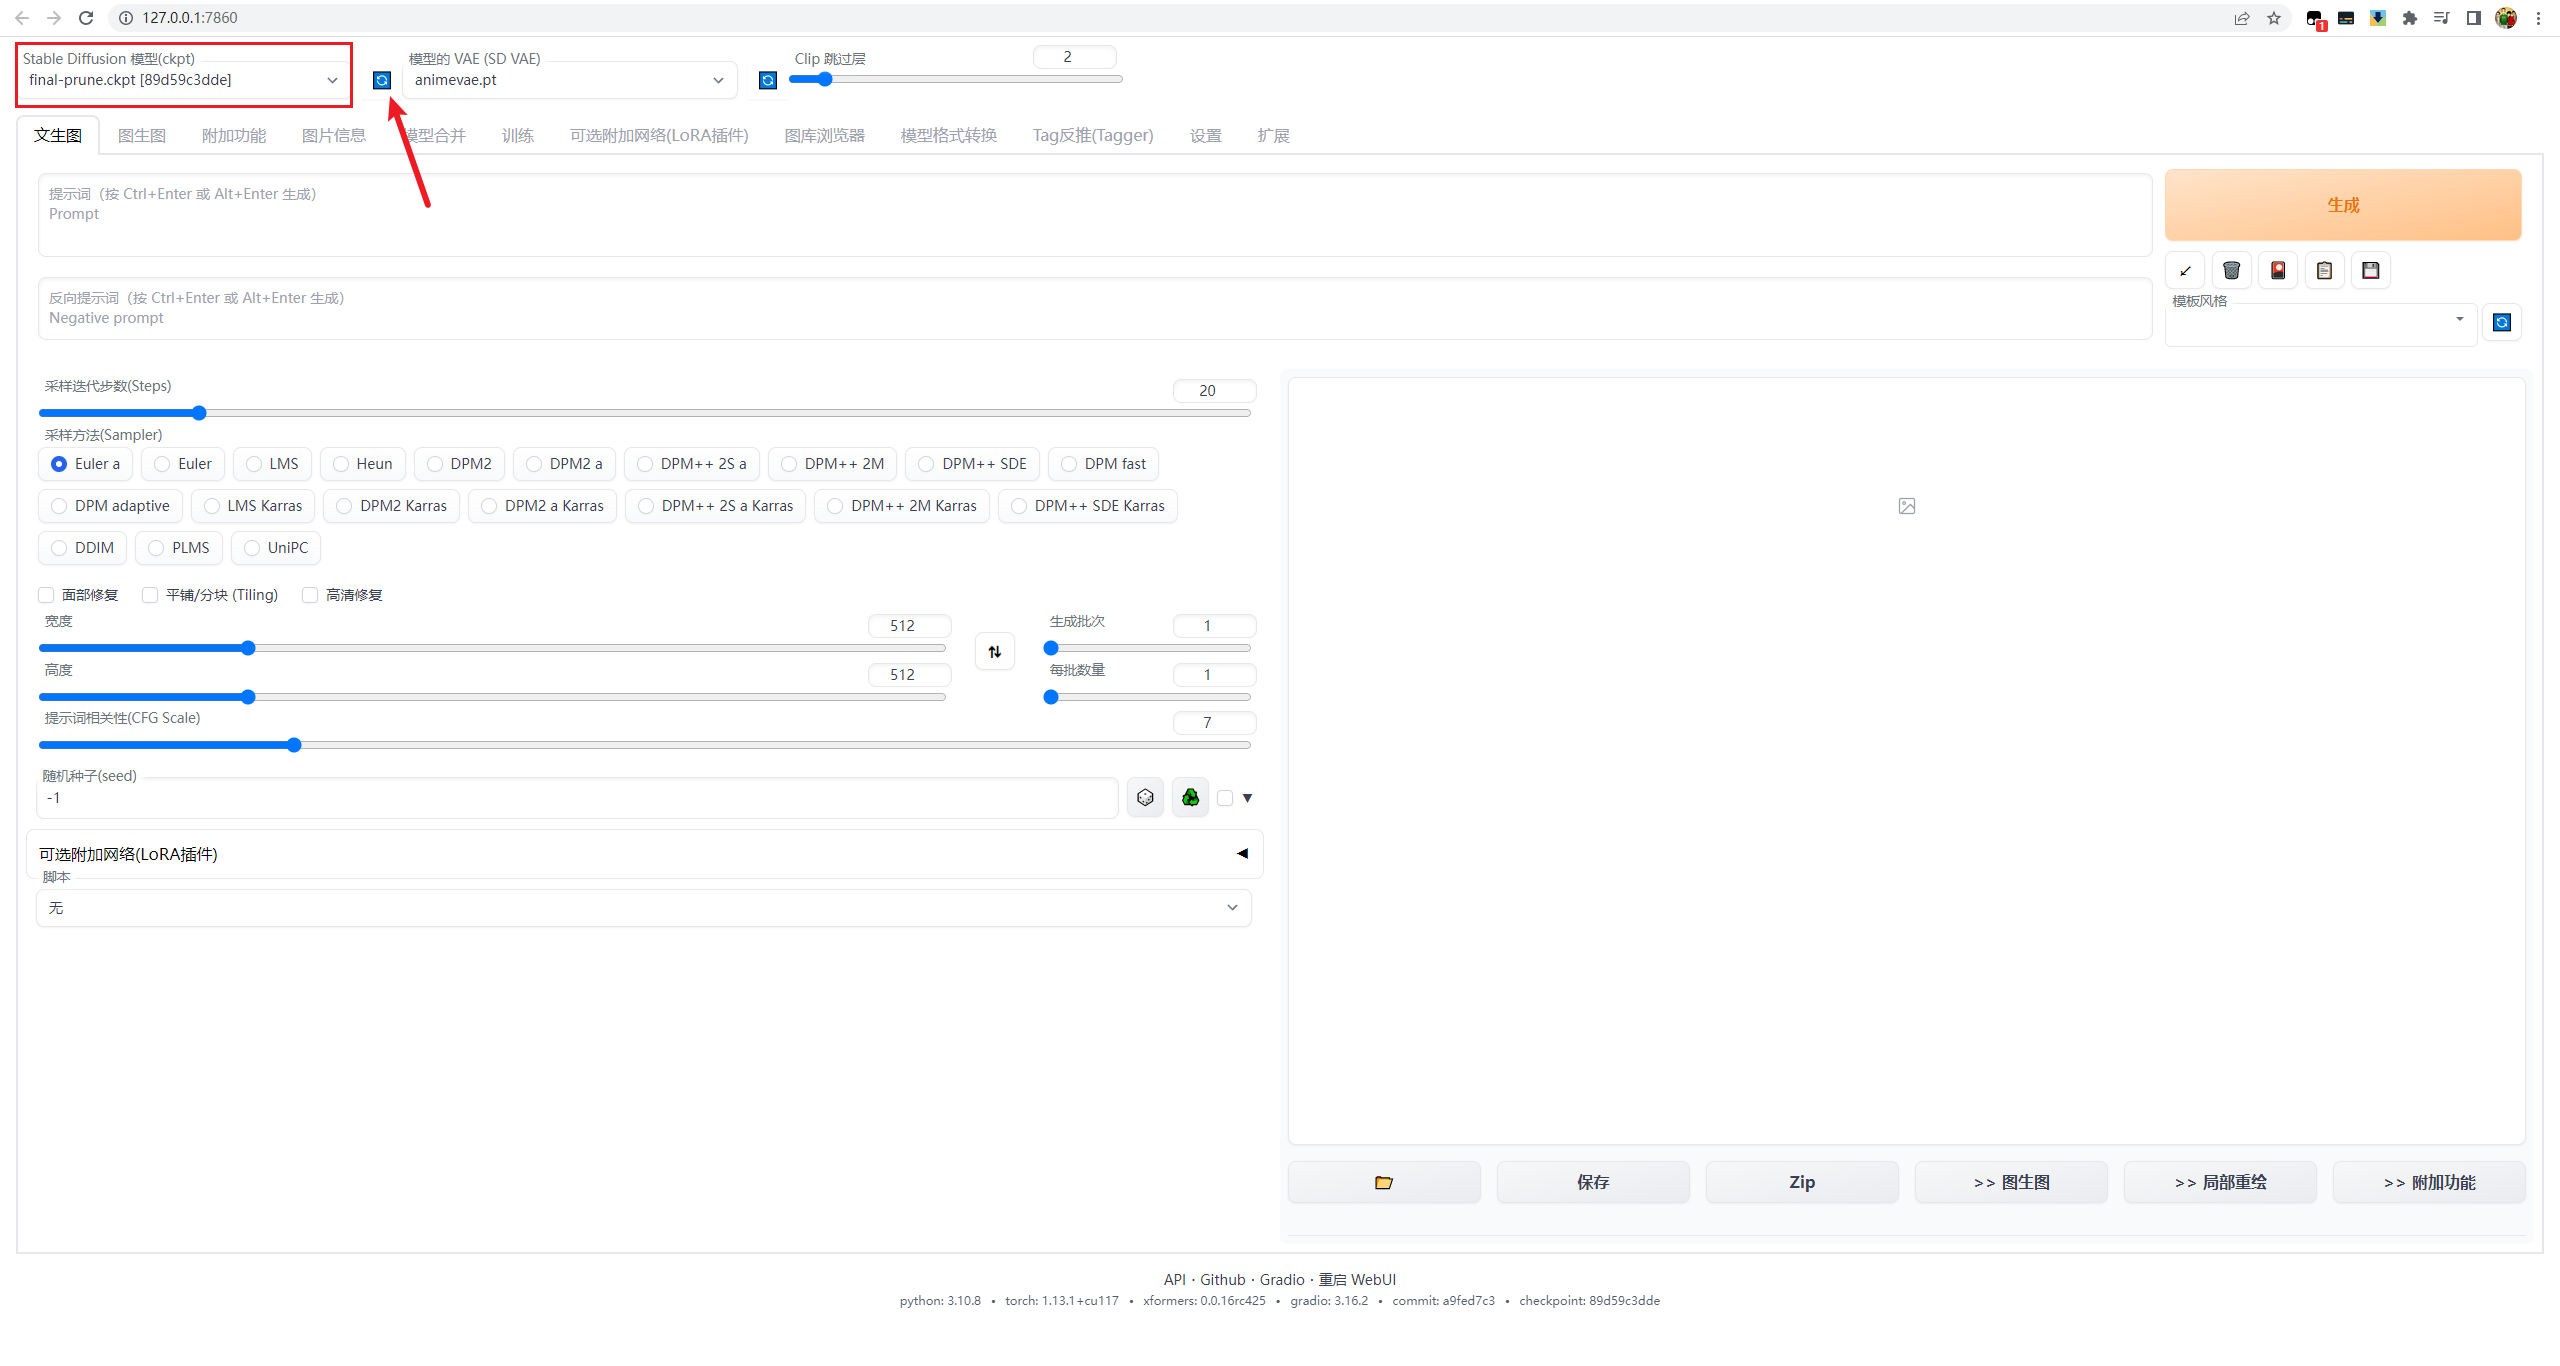Viewport: 2560px width, 1366px height.
Task: Open the 脚本 script dropdown
Action: click(x=643, y=908)
